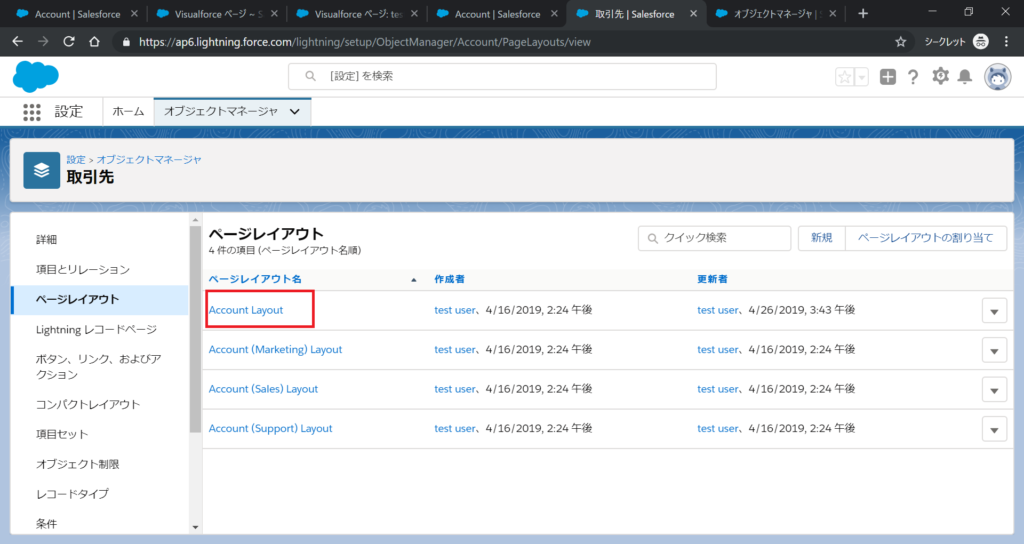Click the 新規 button

point(821,238)
